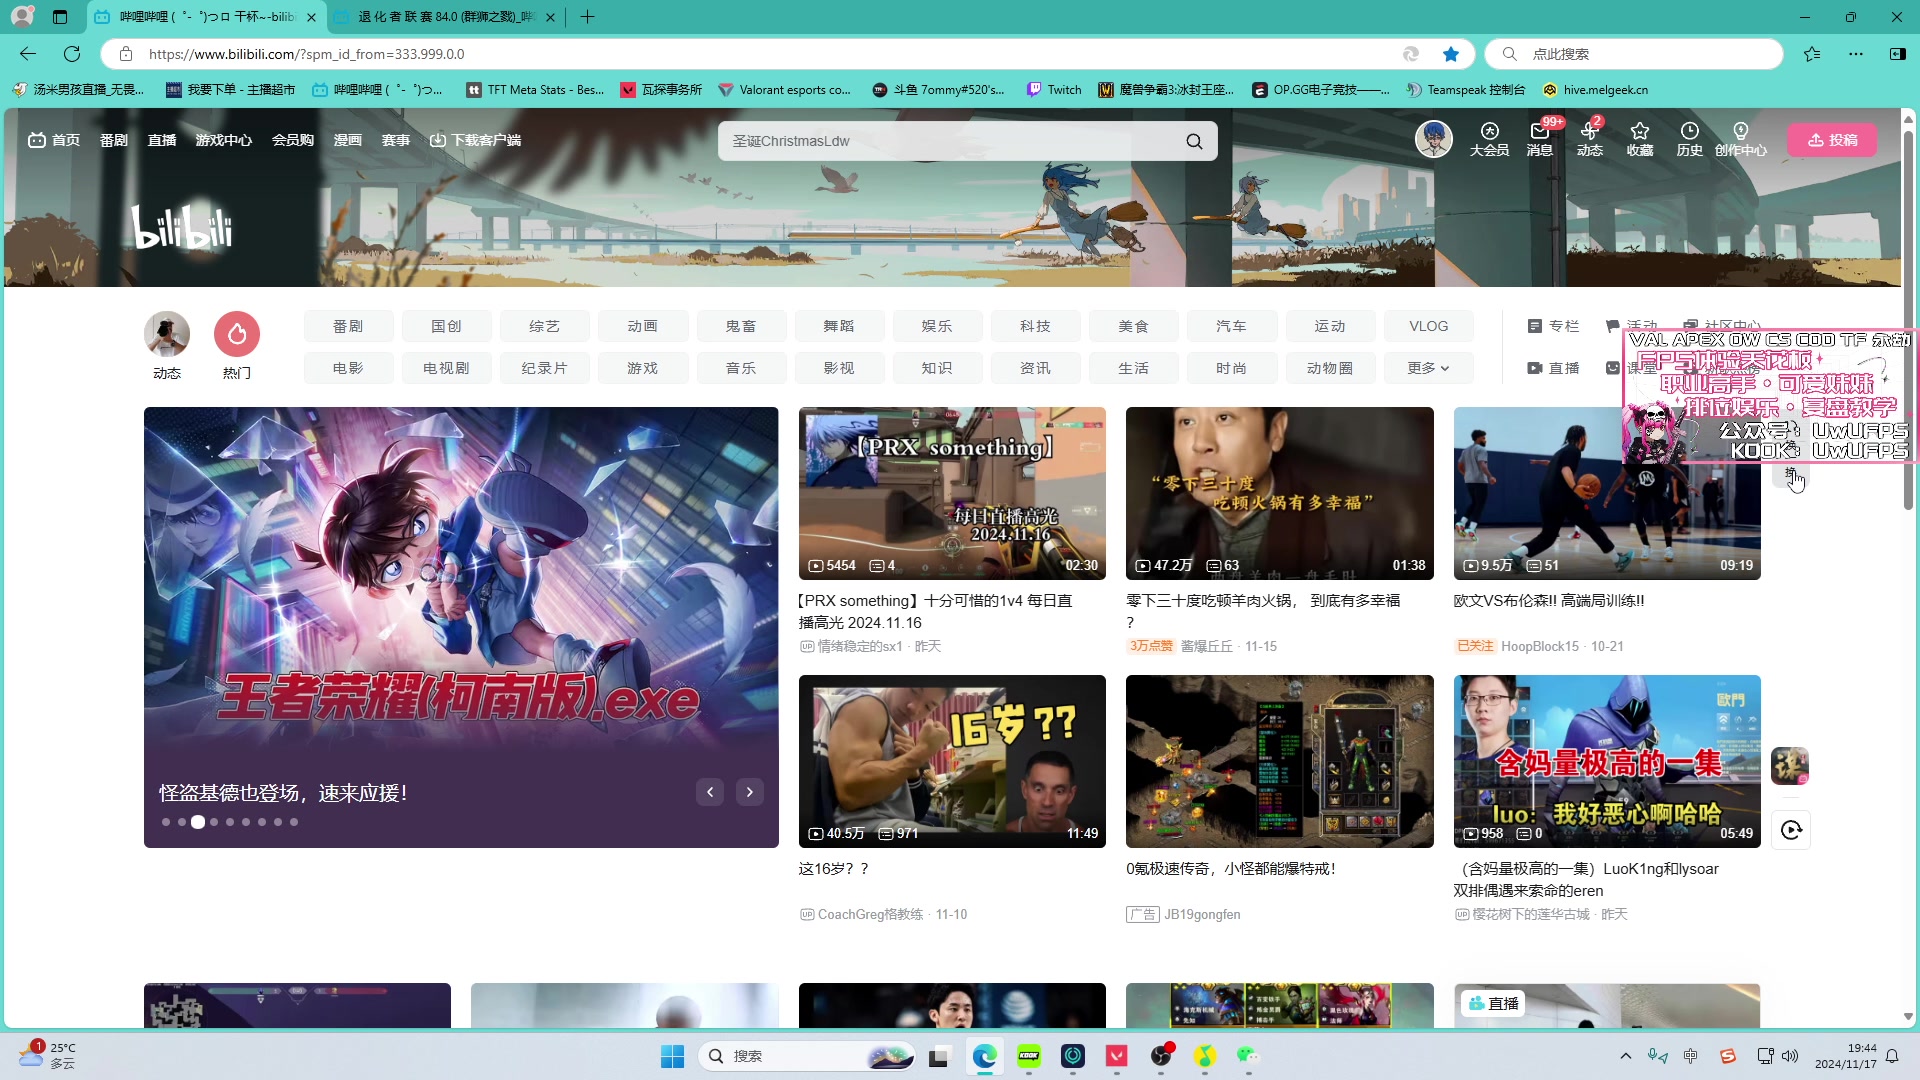Image resolution: width=1920 pixels, height=1080 pixels.
Task: Open the 创作中心 lightbulb icon
Action: click(x=1741, y=139)
